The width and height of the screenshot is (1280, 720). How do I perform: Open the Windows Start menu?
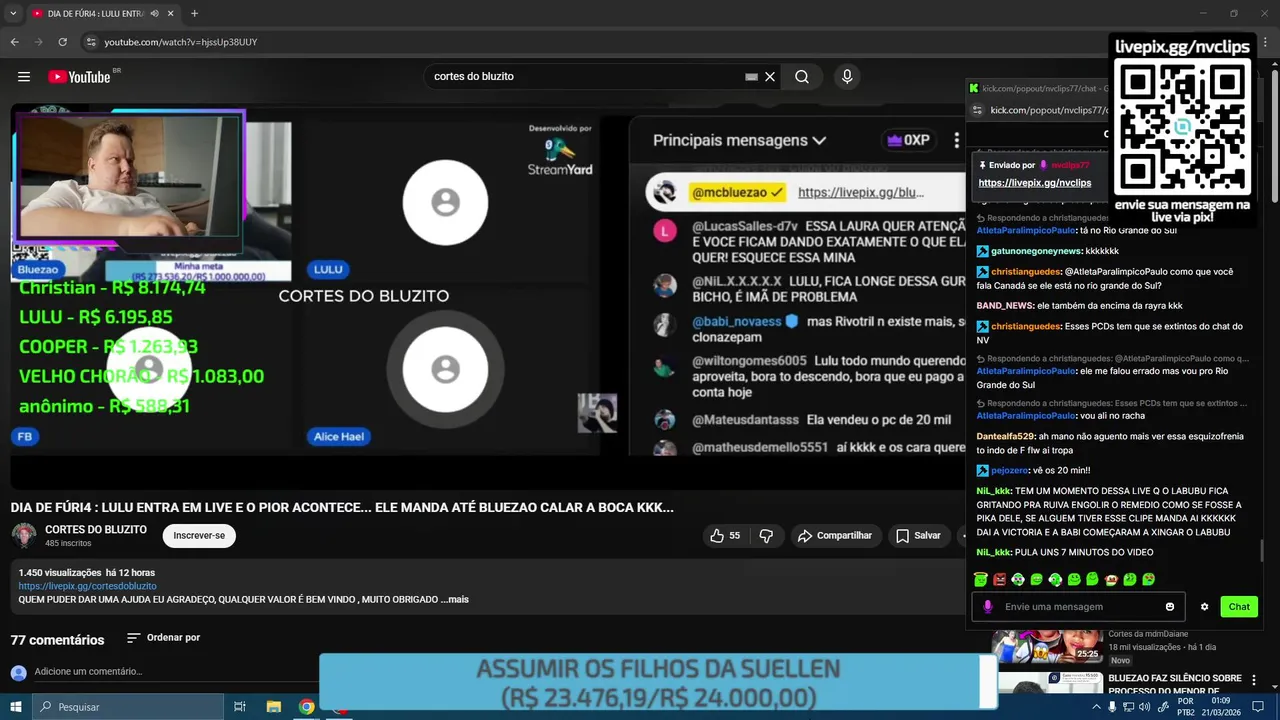pos(15,707)
